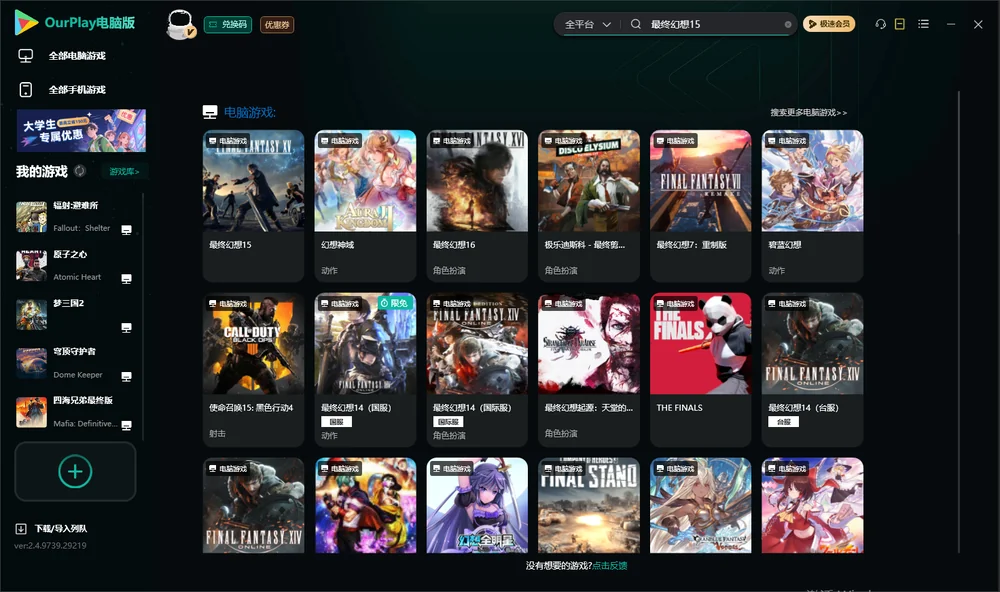Open the 兑换码 redeem code button
This screenshot has height=592, width=1000.
point(228,24)
